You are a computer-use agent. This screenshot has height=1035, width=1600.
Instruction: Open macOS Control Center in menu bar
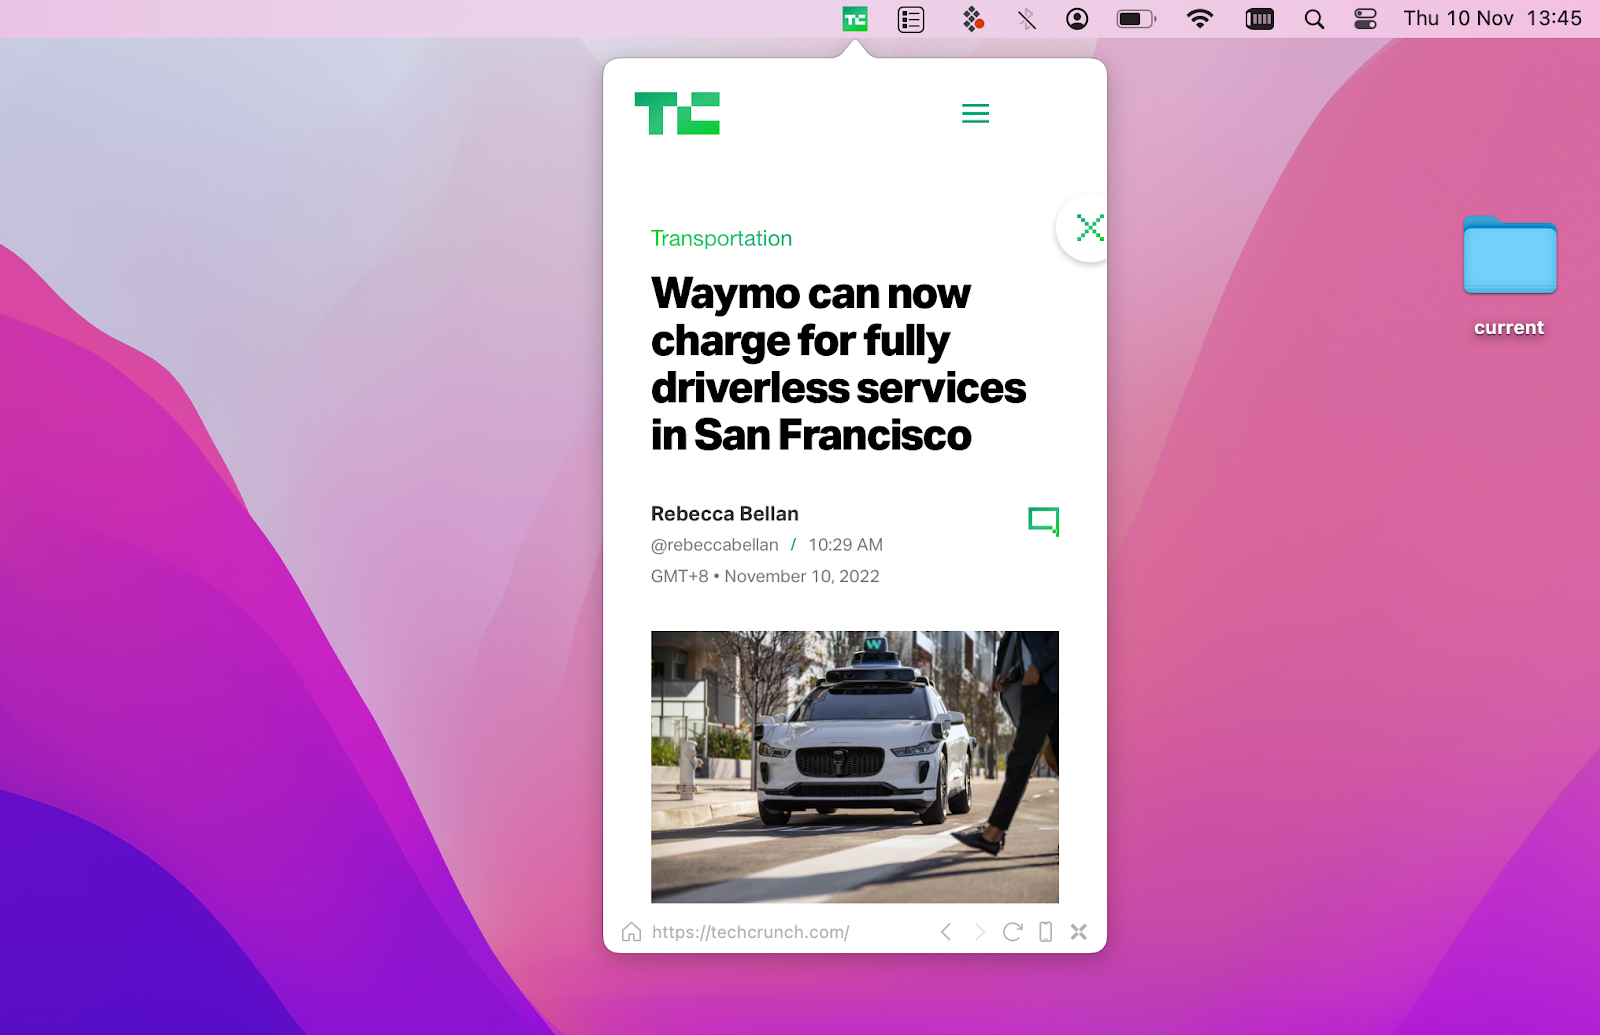[1365, 19]
